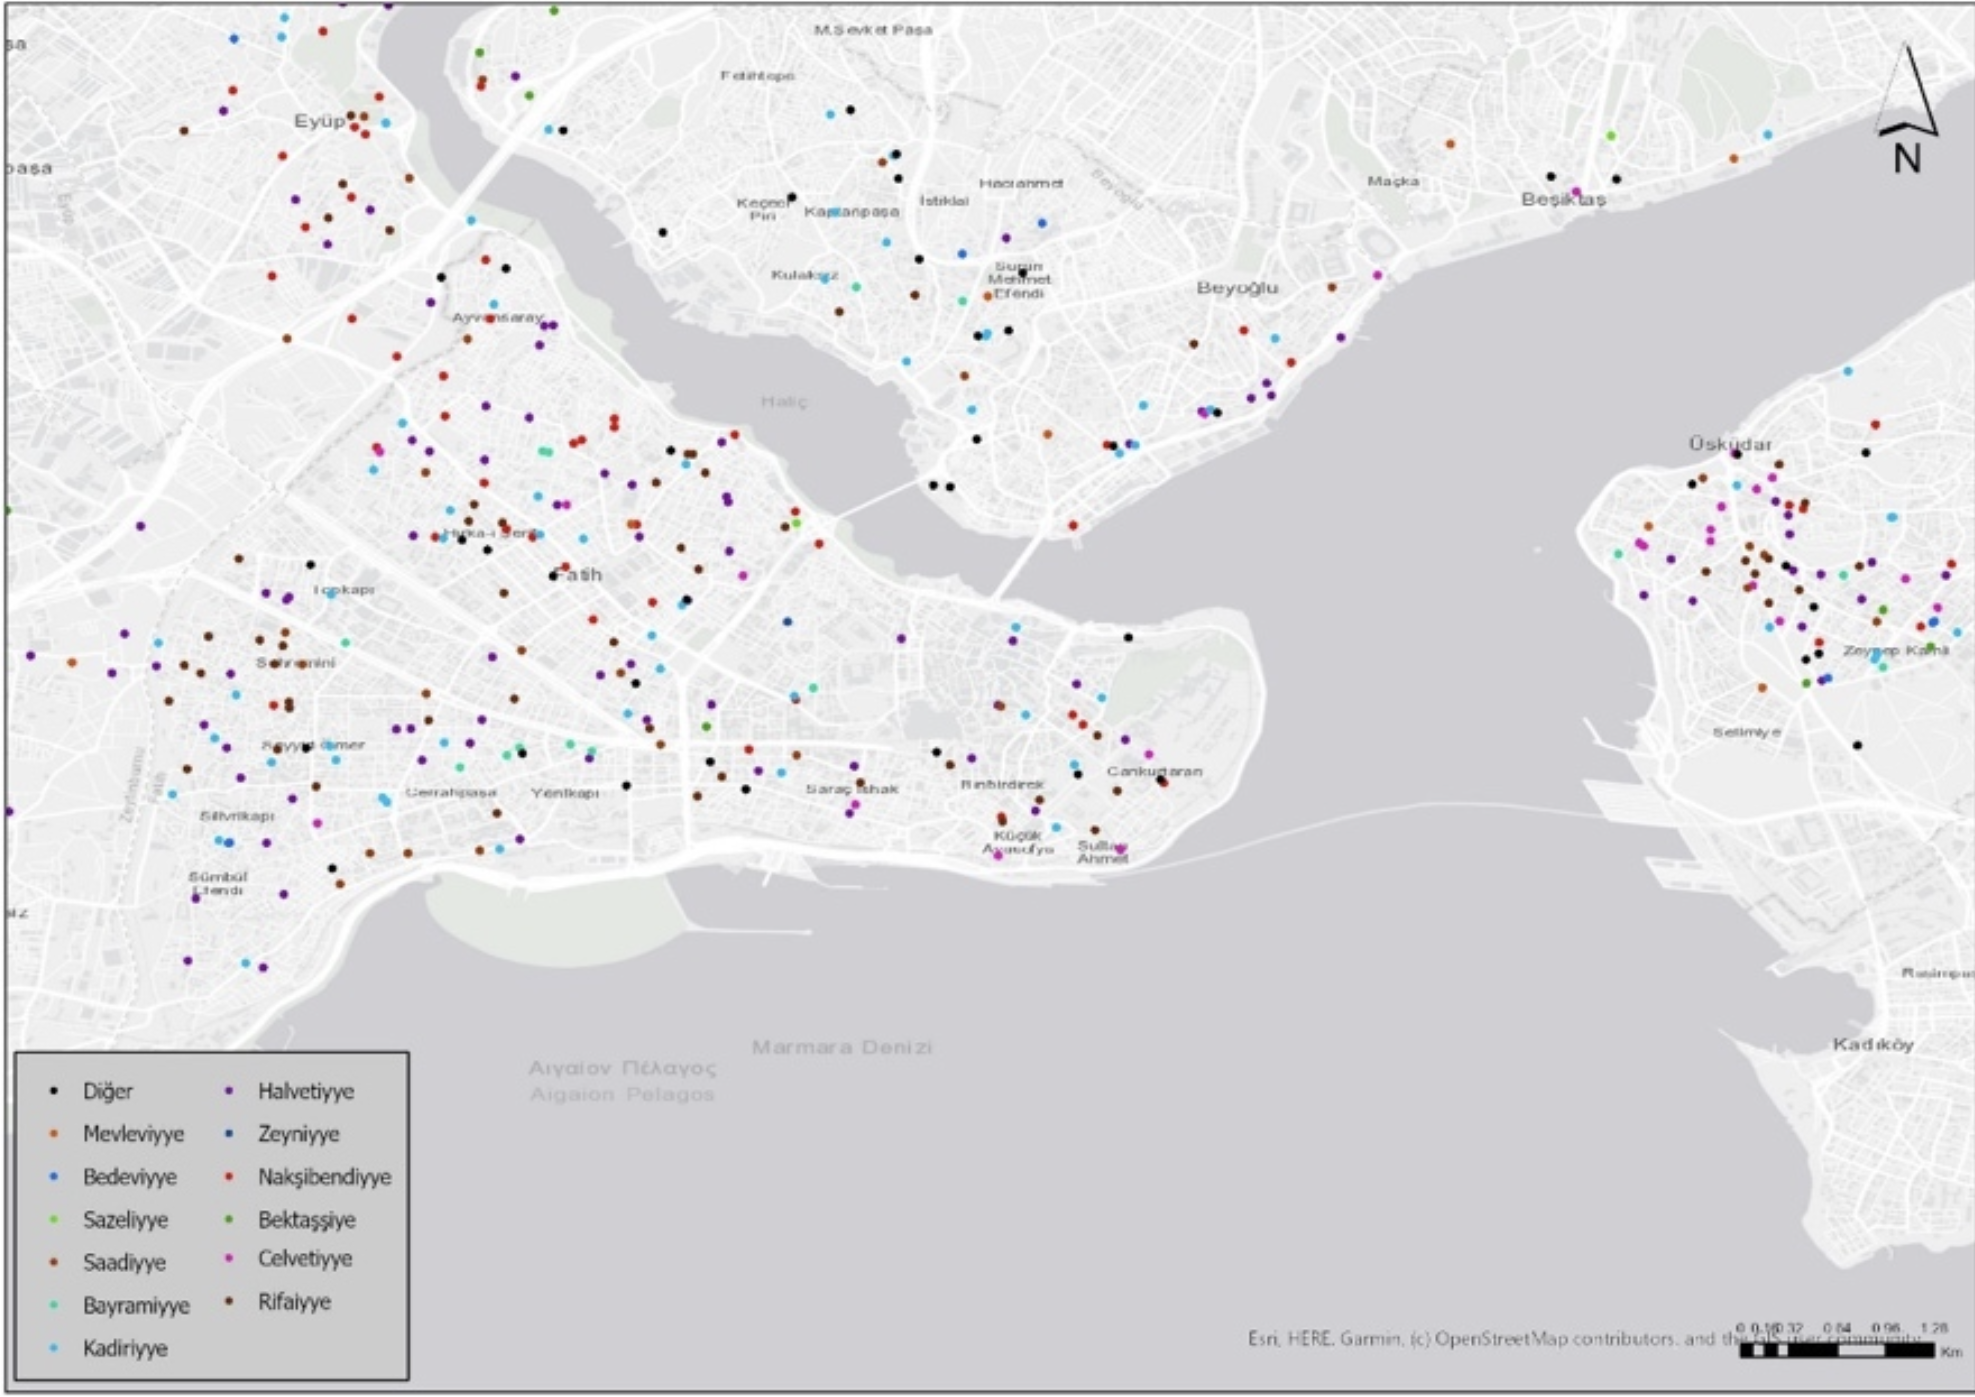Screen dimensions: 1975x1397
Task: Click the Marmara Denizi sea label
Action: tap(841, 1047)
